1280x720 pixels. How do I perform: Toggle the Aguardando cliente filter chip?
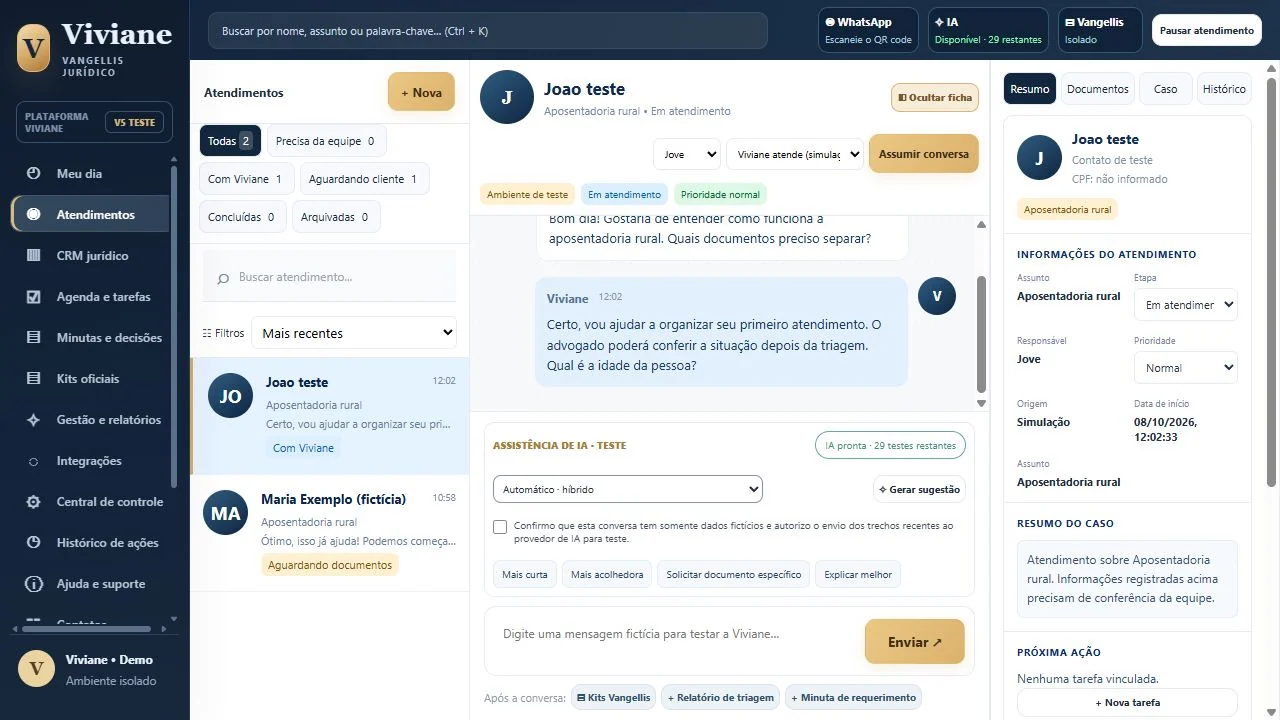tap(364, 179)
